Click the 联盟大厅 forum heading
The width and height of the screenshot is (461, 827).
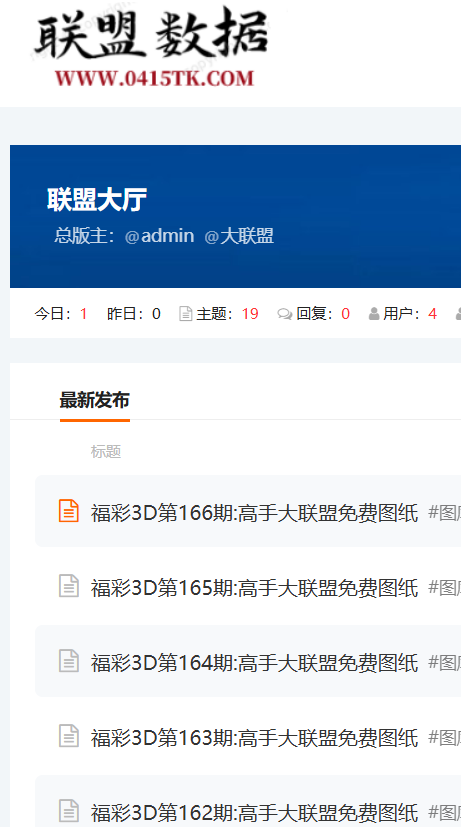[x=97, y=200]
